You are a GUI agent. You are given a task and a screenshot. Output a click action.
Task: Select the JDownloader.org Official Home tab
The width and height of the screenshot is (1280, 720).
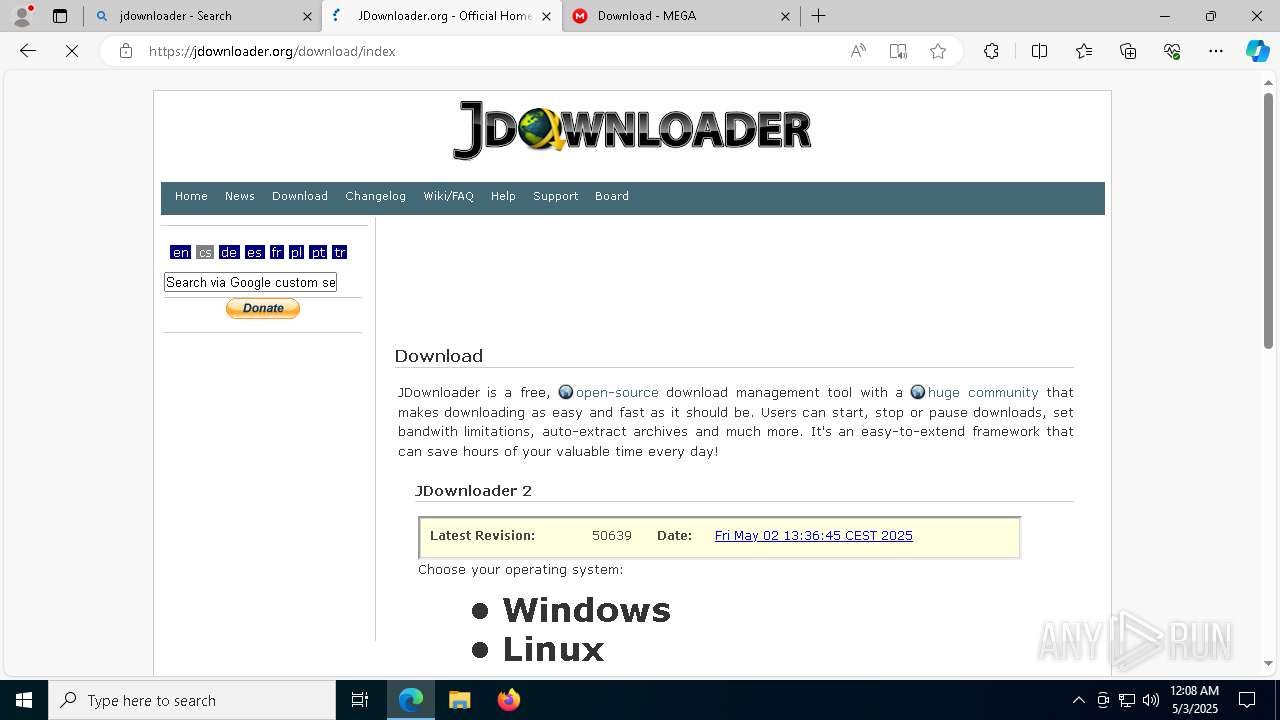pyautogui.click(x=440, y=16)
